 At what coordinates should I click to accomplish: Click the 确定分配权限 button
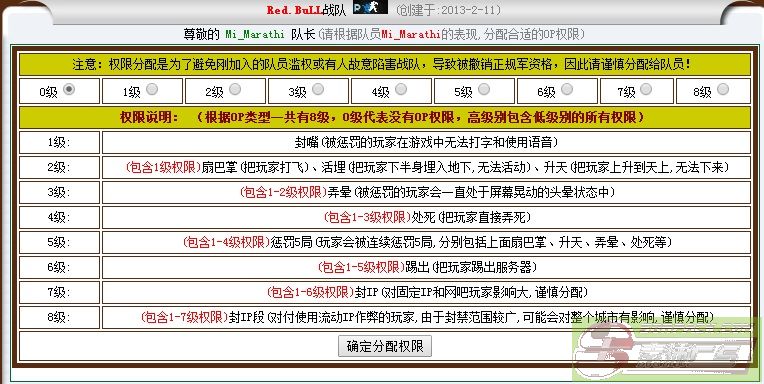point(385,346)
